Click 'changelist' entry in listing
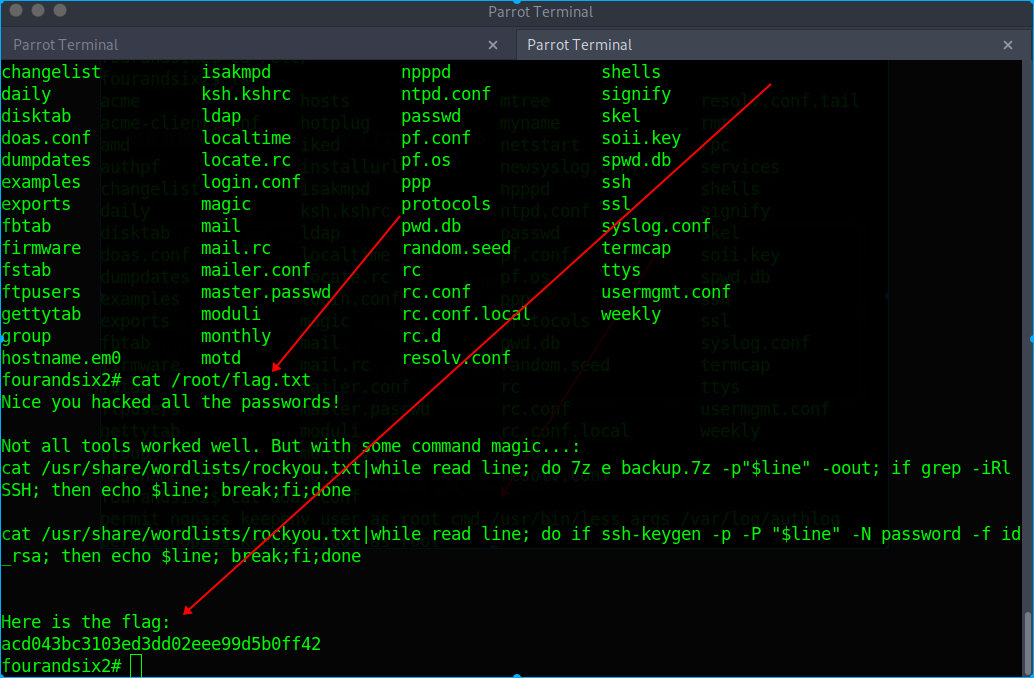The image size is (1034, 678). tap(51, 72)
